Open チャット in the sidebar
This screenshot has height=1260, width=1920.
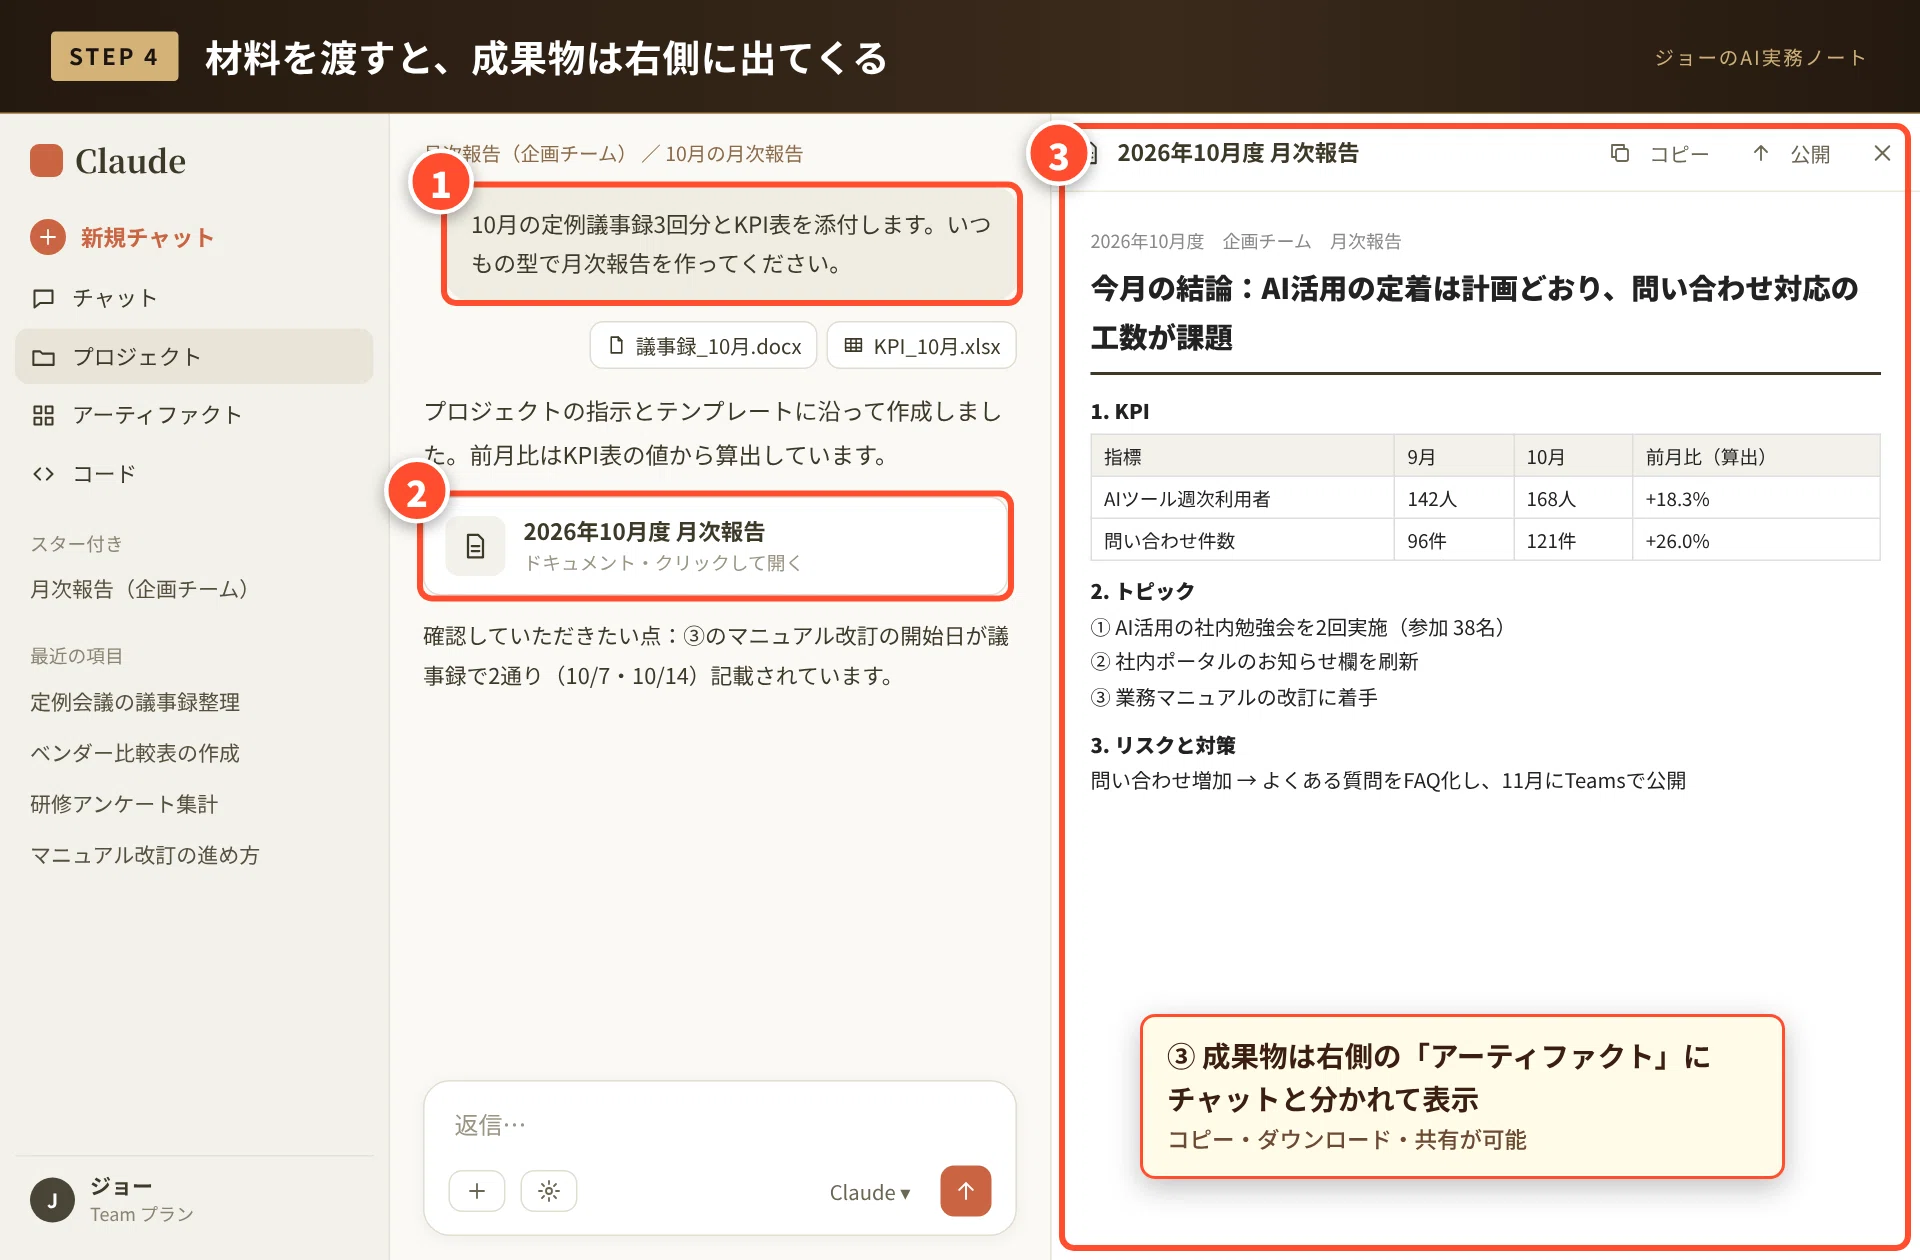point(194,298)
